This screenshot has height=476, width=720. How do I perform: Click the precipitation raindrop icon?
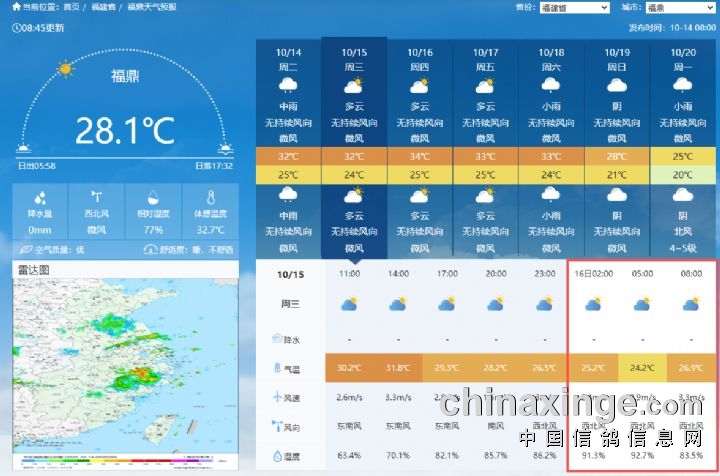pyautogui.click(x=40, y=198)
